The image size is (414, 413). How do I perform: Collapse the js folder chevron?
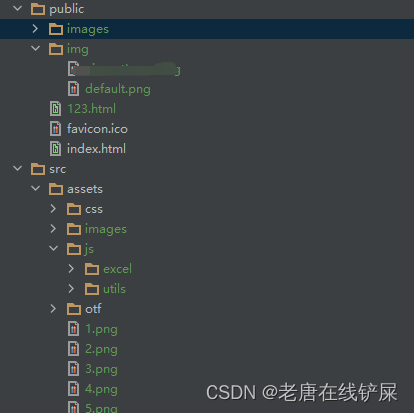[x=53, y=248]
